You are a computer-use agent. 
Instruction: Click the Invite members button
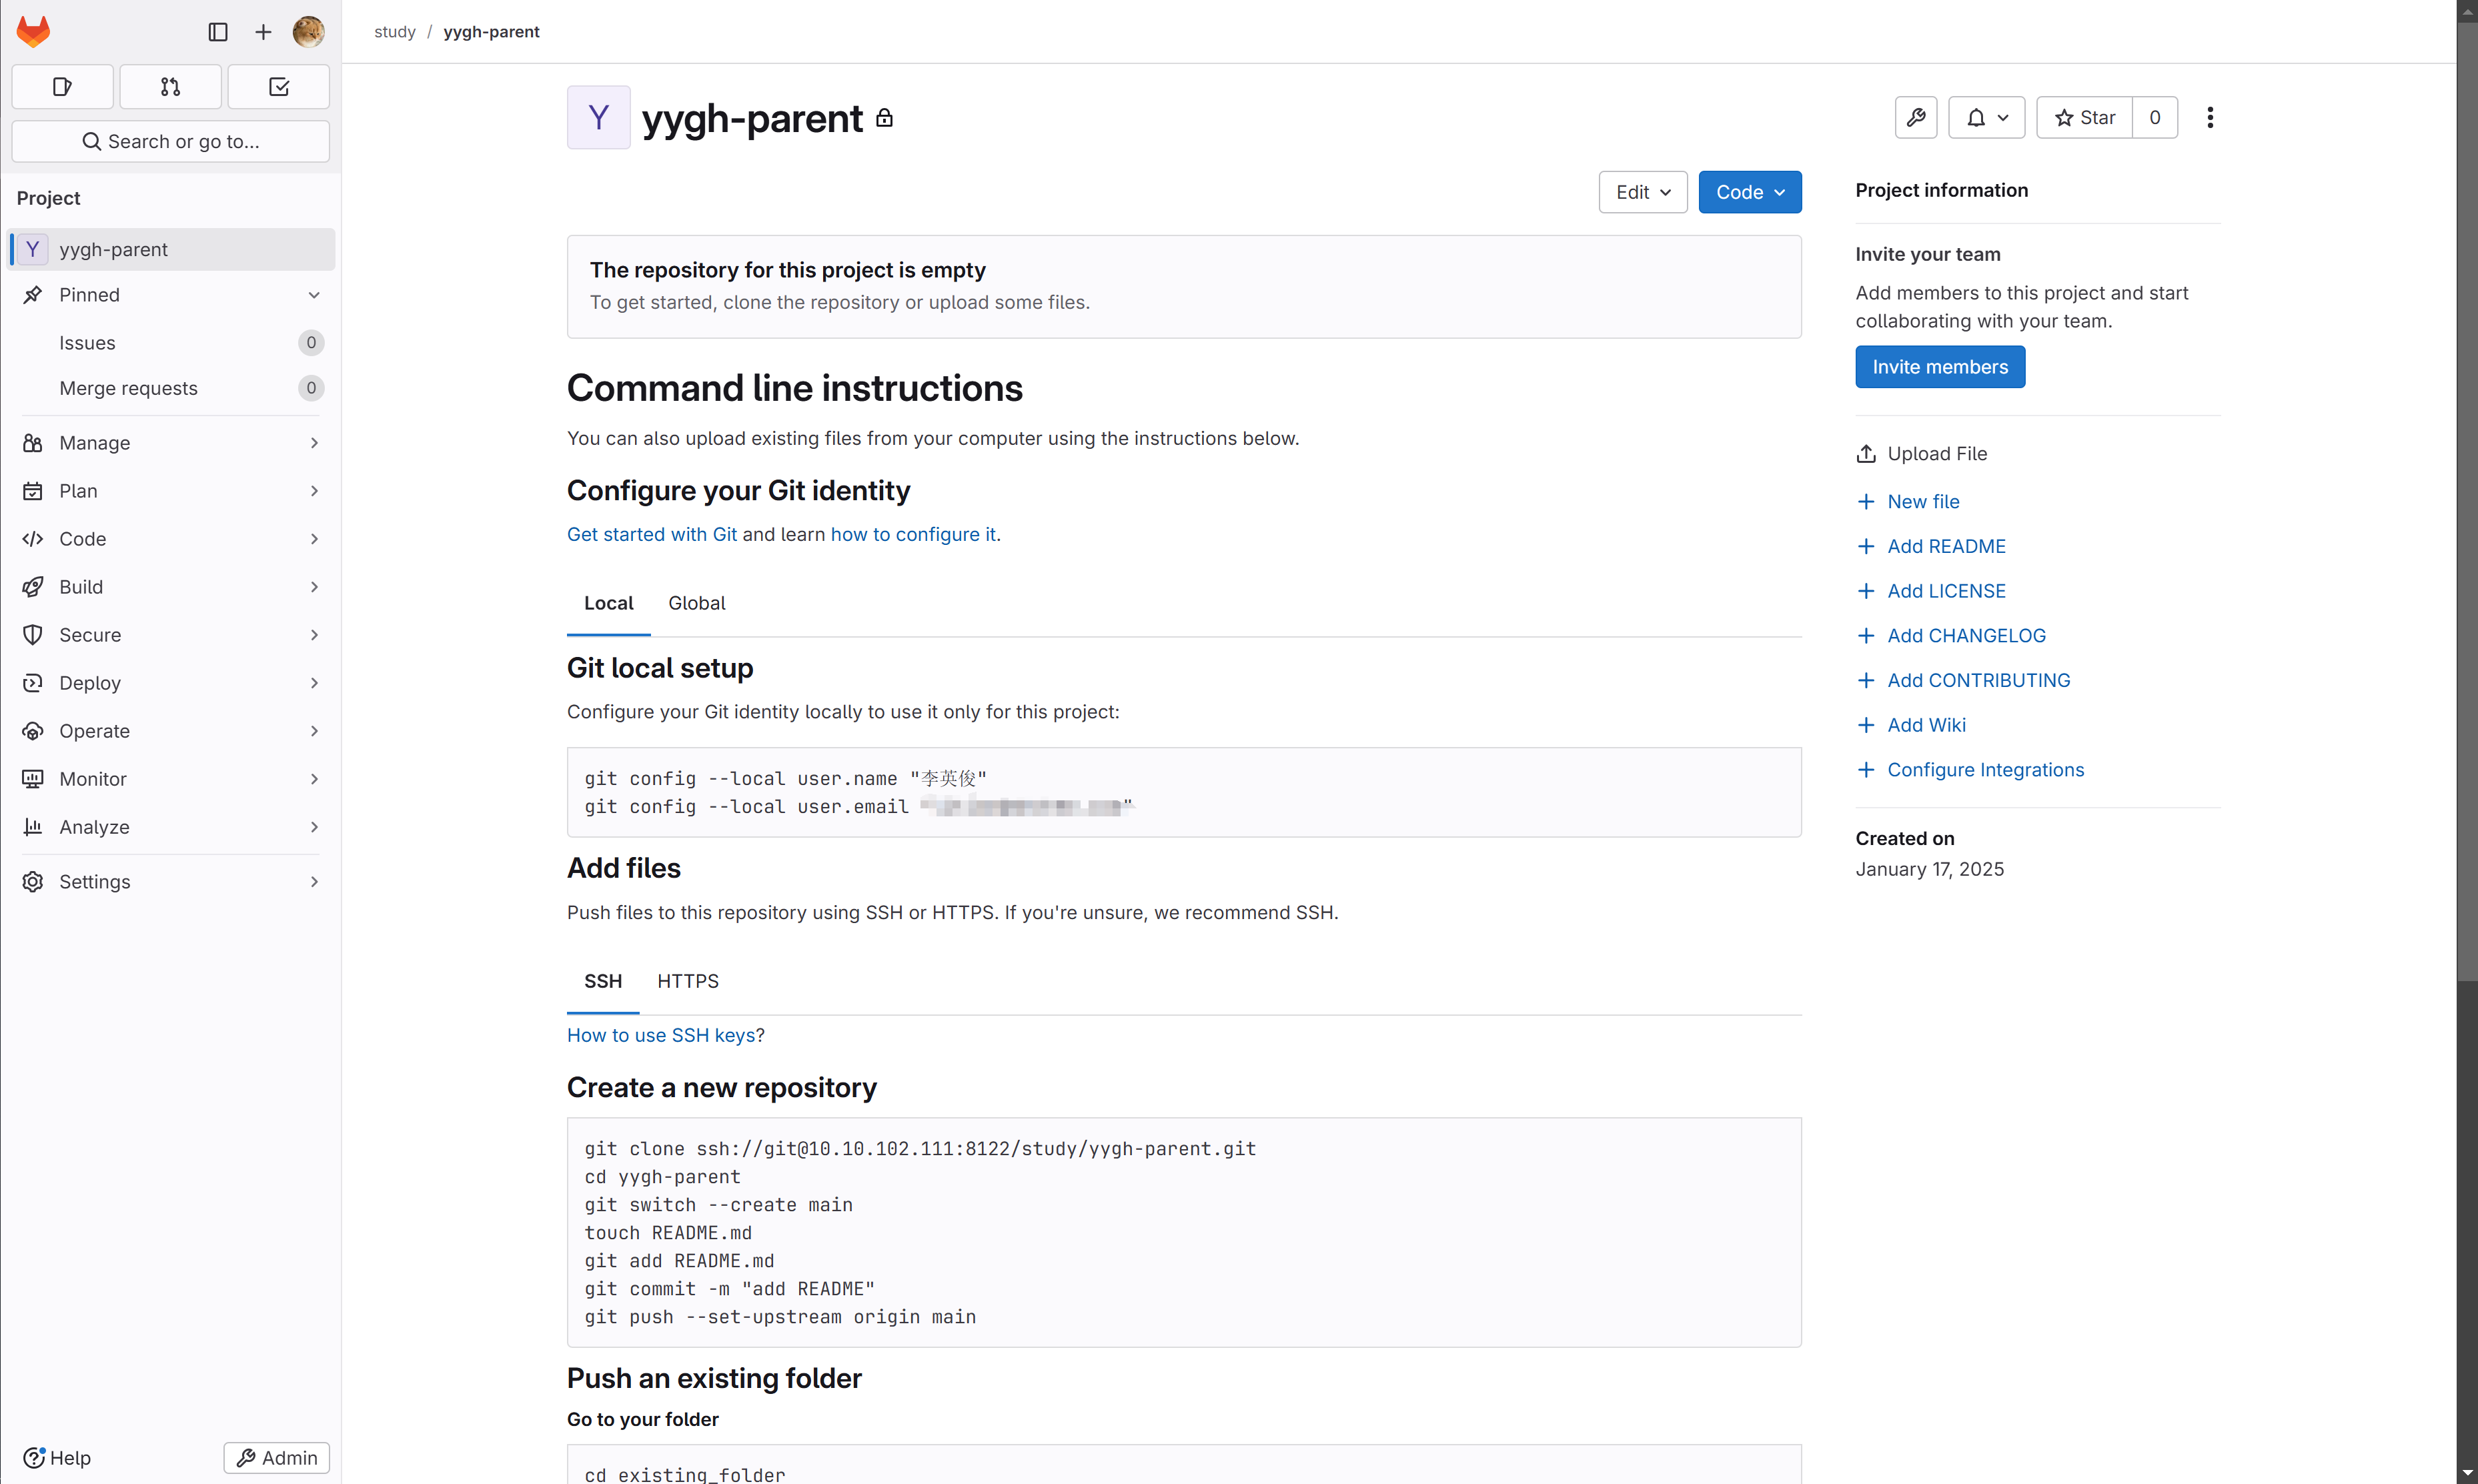1939,367
